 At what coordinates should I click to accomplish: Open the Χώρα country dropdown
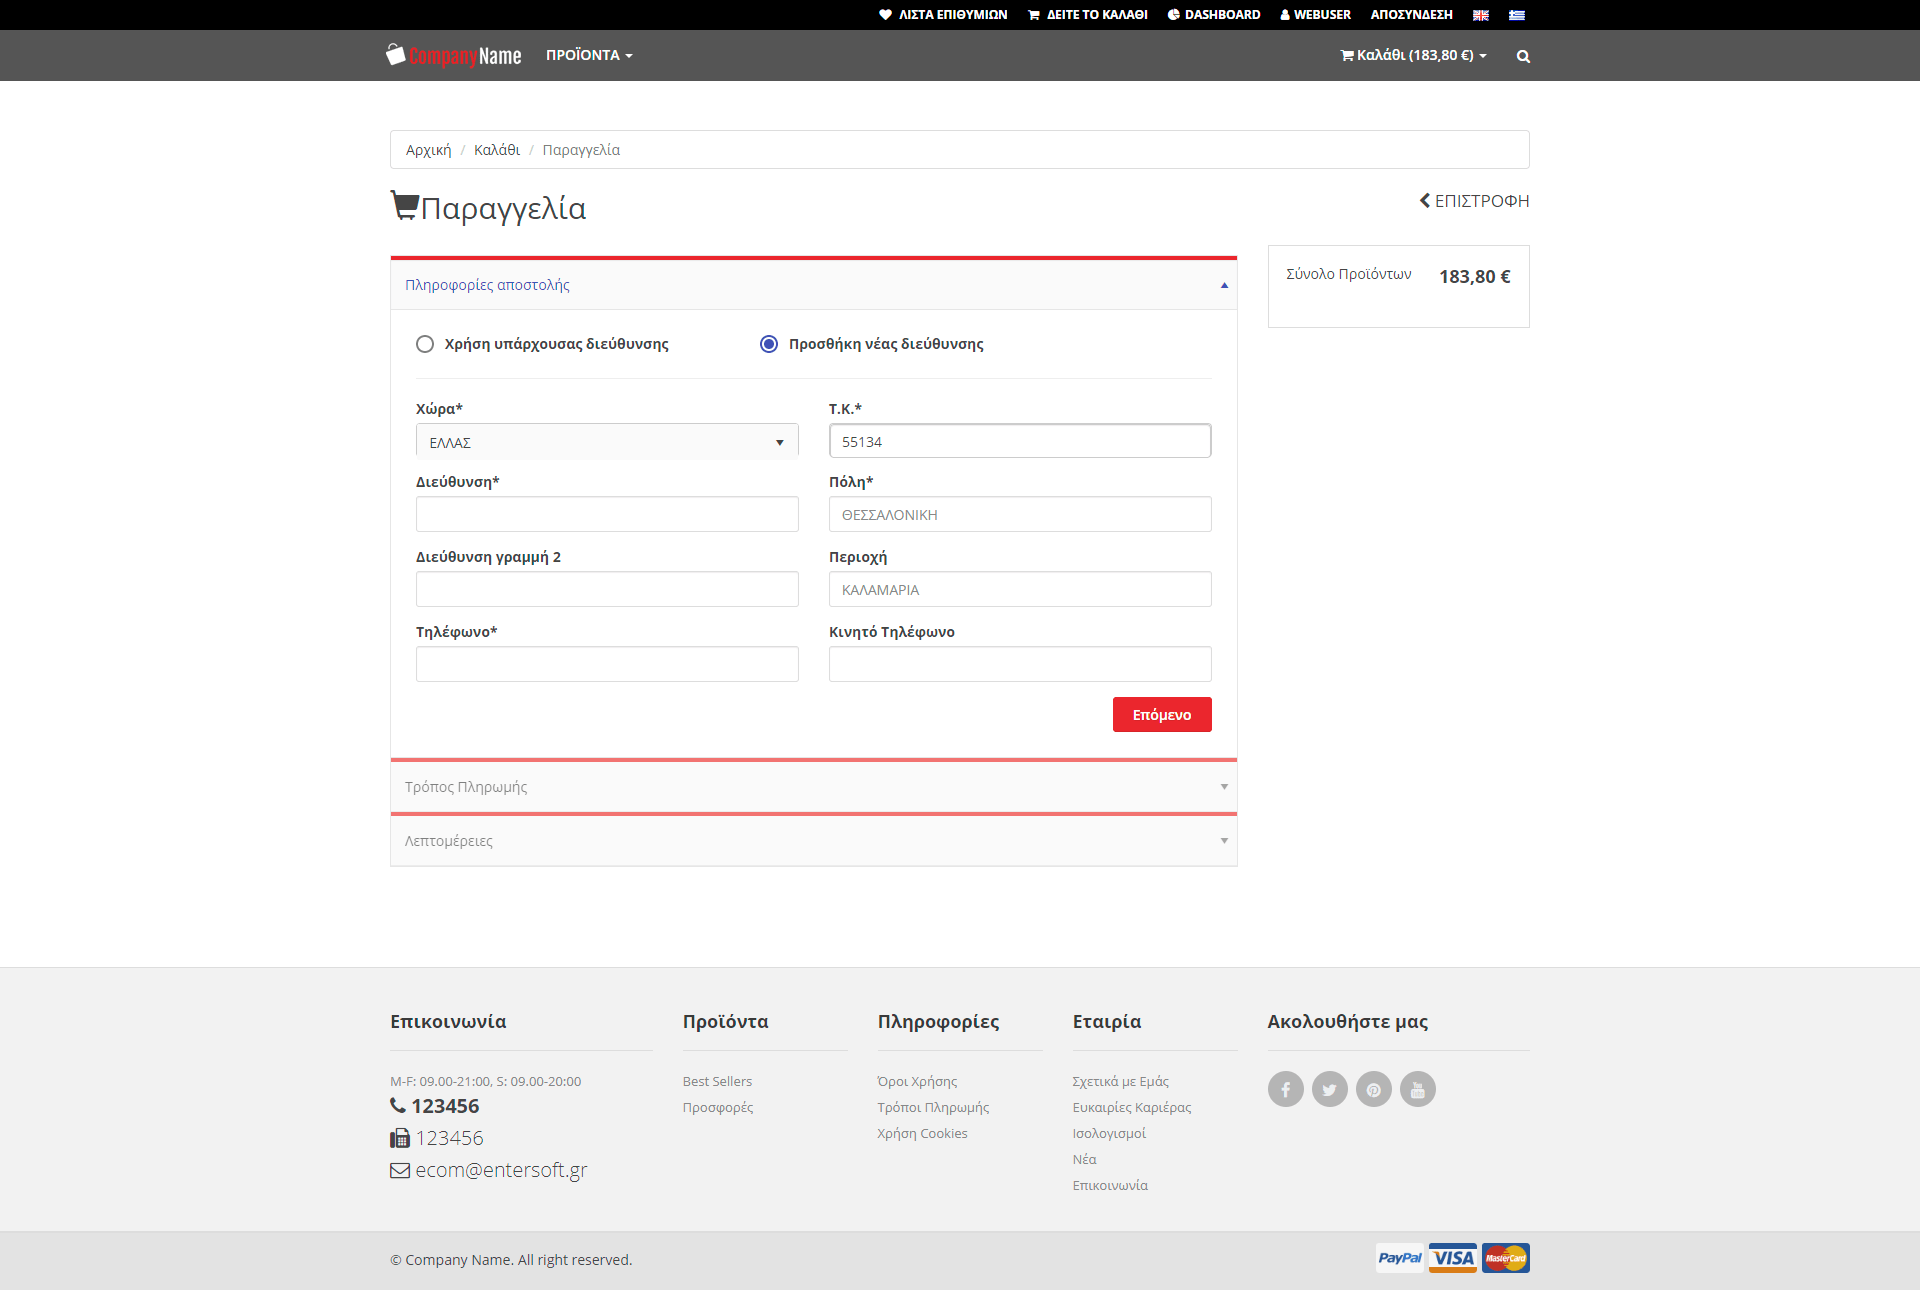point(607,442)
